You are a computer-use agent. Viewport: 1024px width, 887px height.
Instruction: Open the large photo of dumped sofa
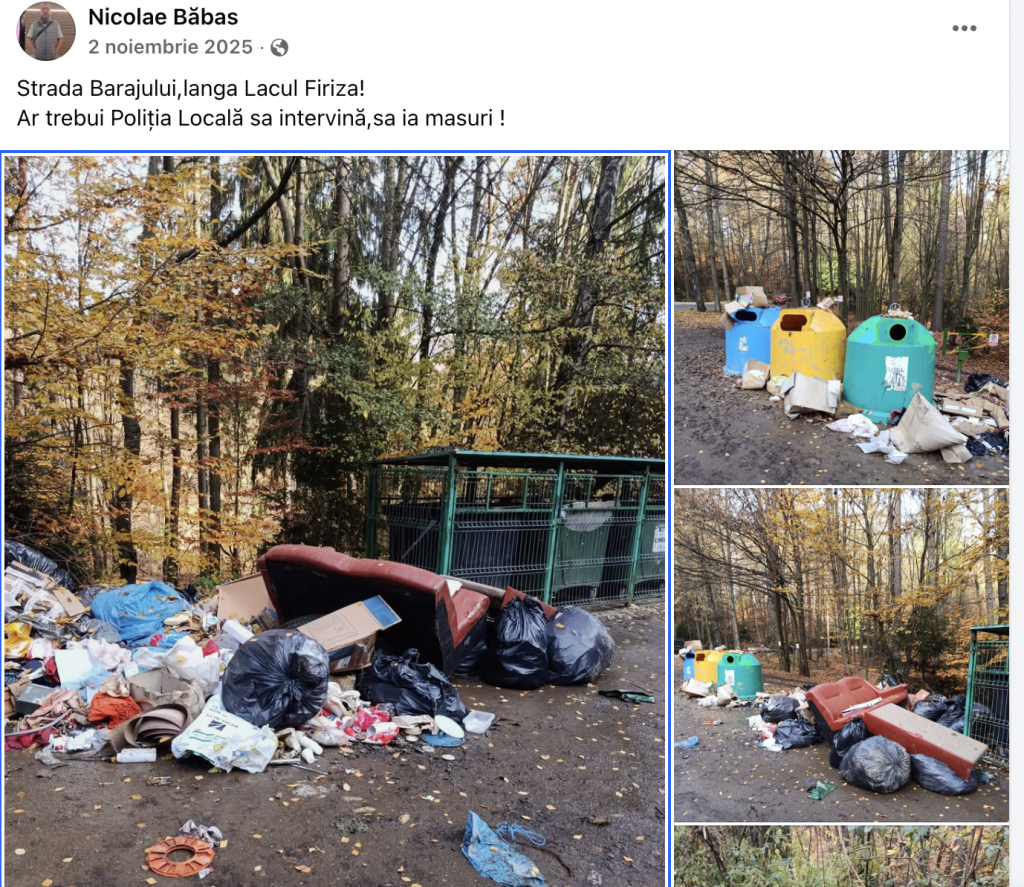(336, 520)
